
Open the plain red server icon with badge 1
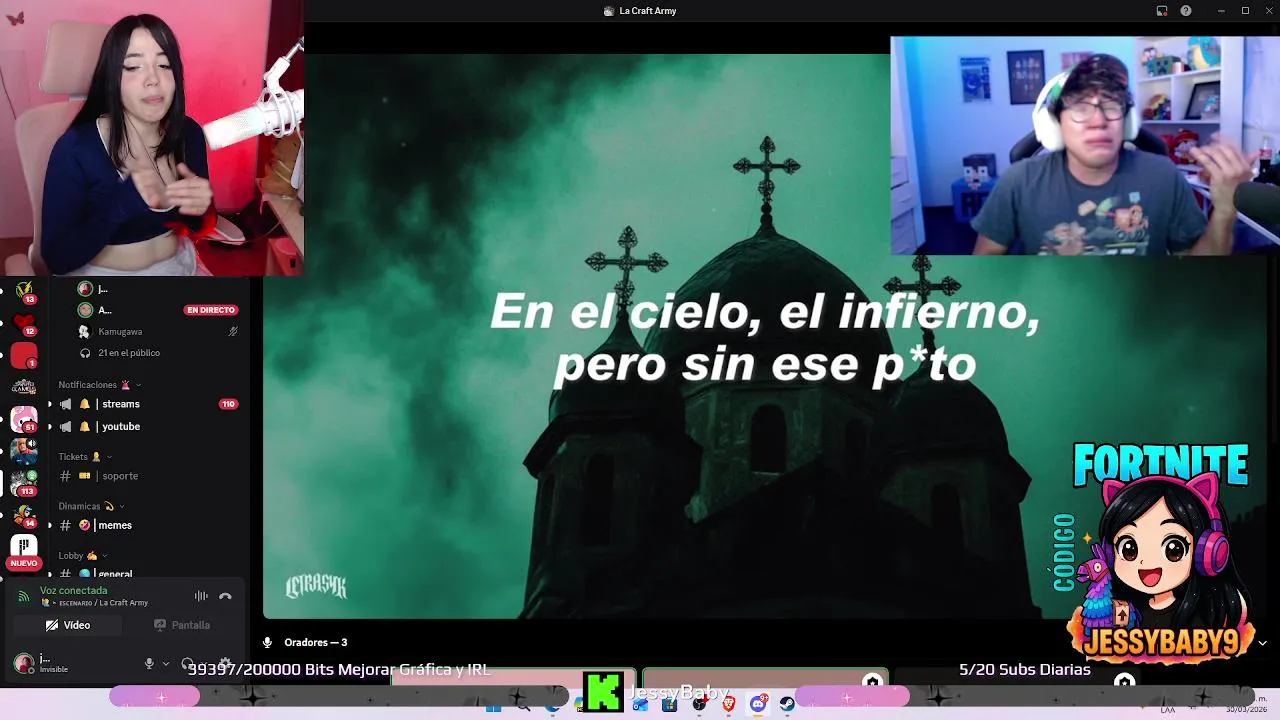coord(24,355)
